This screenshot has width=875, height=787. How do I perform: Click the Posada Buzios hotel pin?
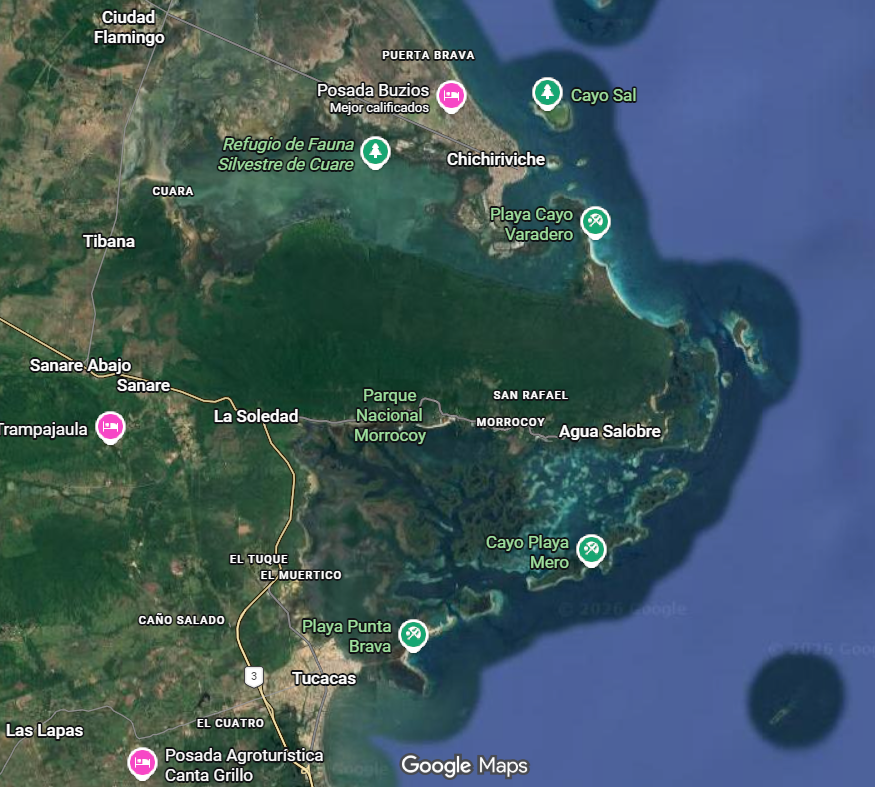coord(451,95)
